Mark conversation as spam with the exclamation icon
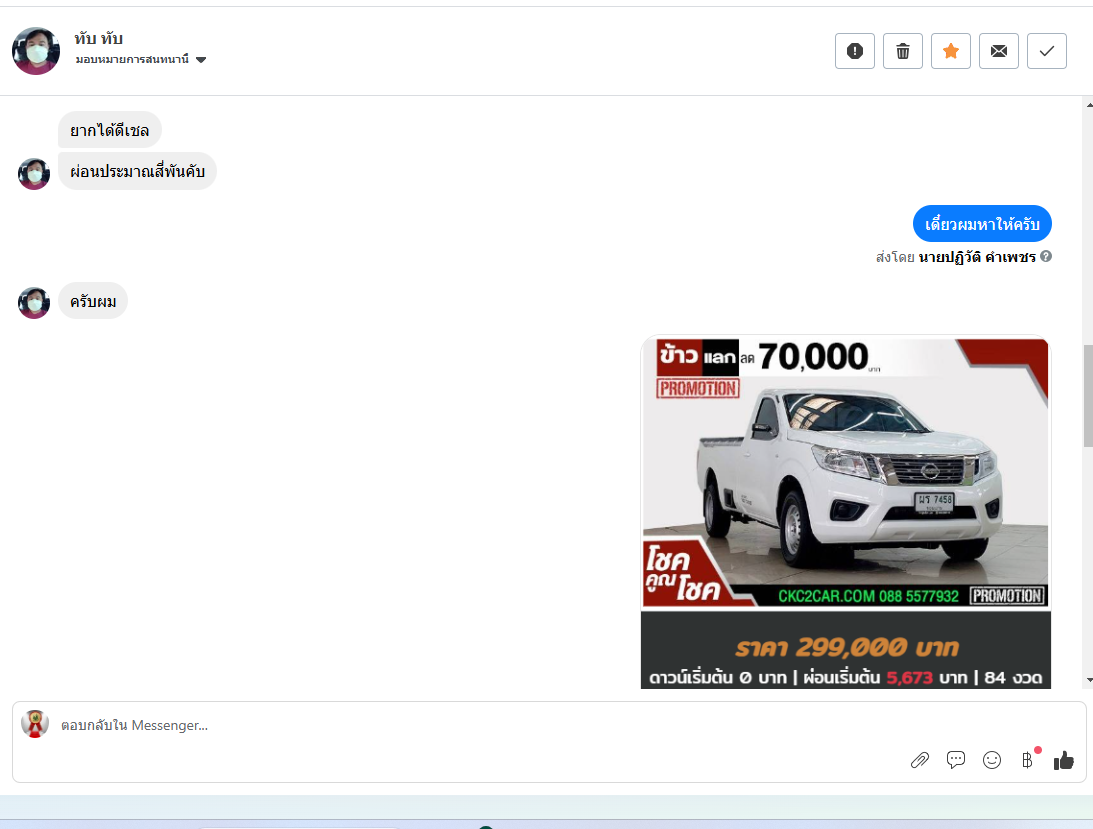Screen dimensions: 1093x829 coord(855,51)
